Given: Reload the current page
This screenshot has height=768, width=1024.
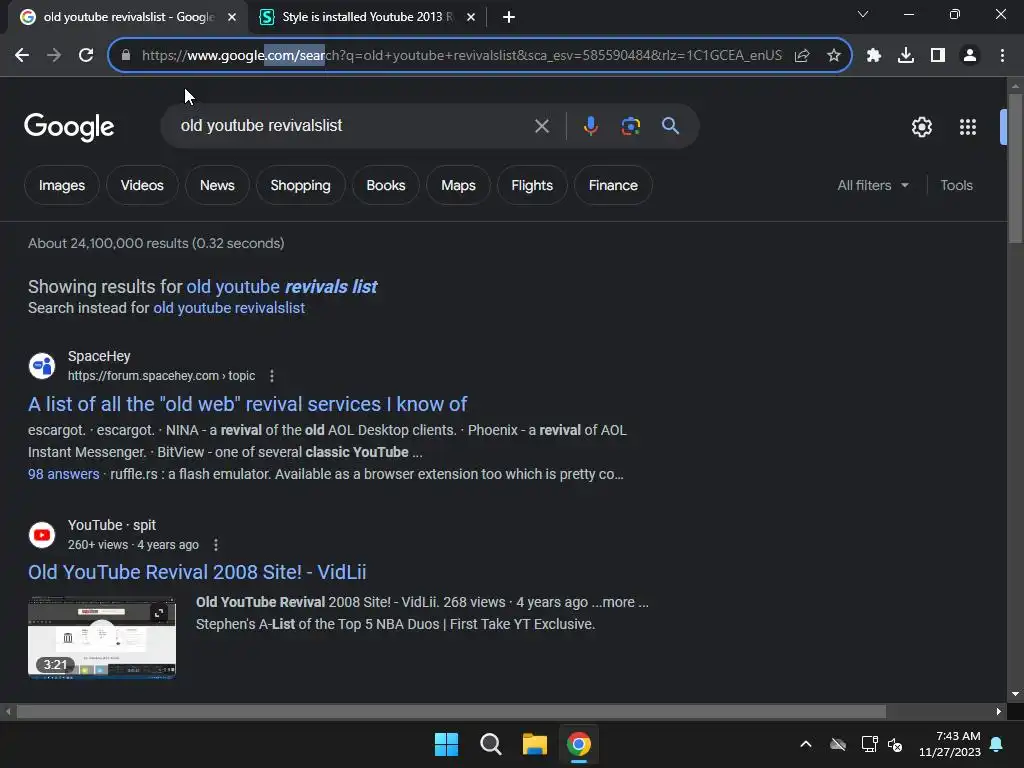Looking at the screenshot, I should (x=86, y=56).
